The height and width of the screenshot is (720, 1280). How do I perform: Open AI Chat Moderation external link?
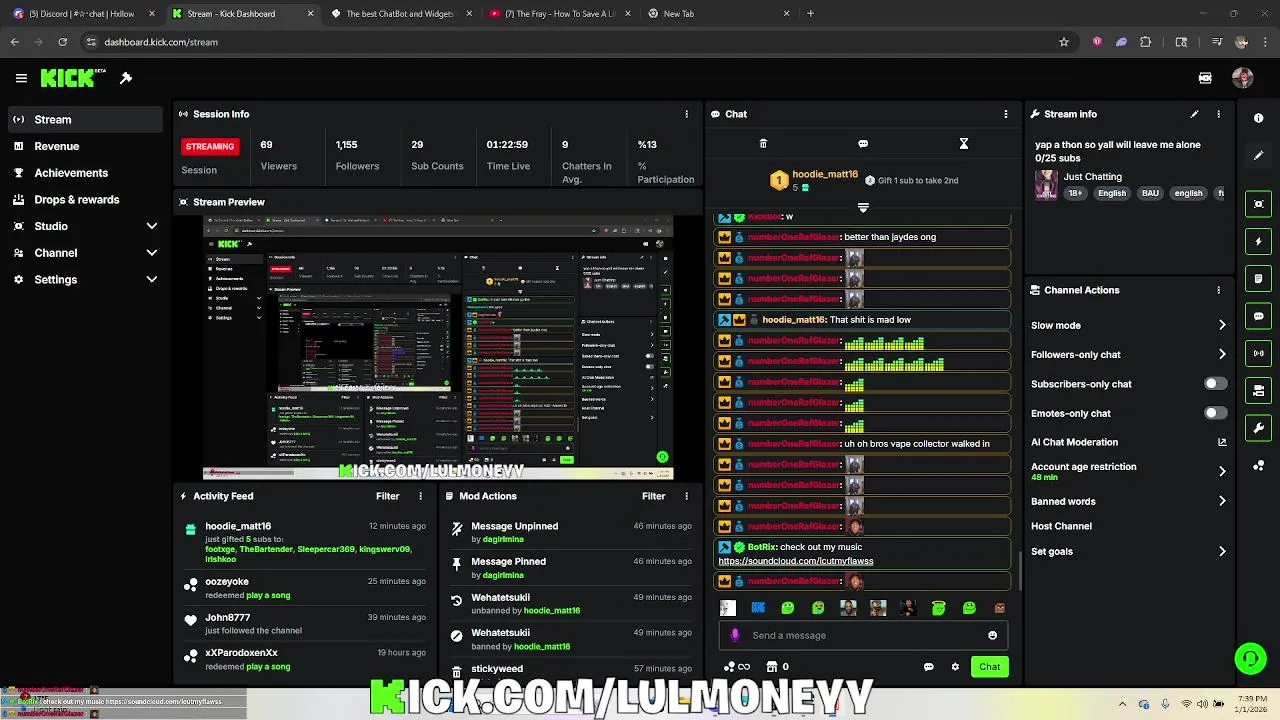pyautogui.click(x=1222, y=442)
